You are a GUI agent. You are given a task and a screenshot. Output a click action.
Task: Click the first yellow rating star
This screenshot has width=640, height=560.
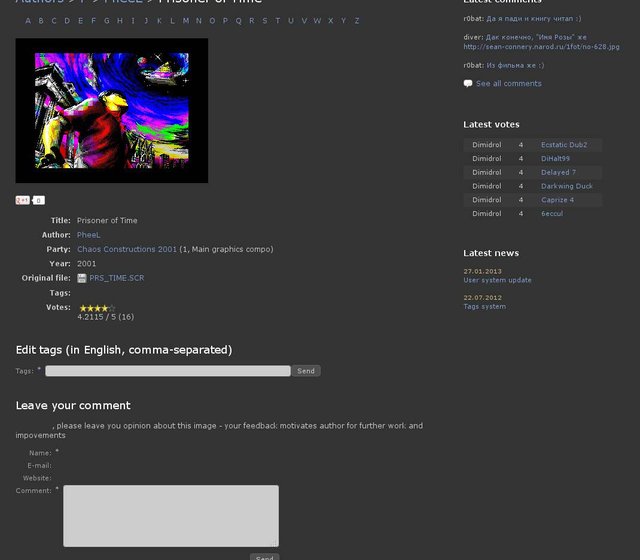(x=82, y=308)
